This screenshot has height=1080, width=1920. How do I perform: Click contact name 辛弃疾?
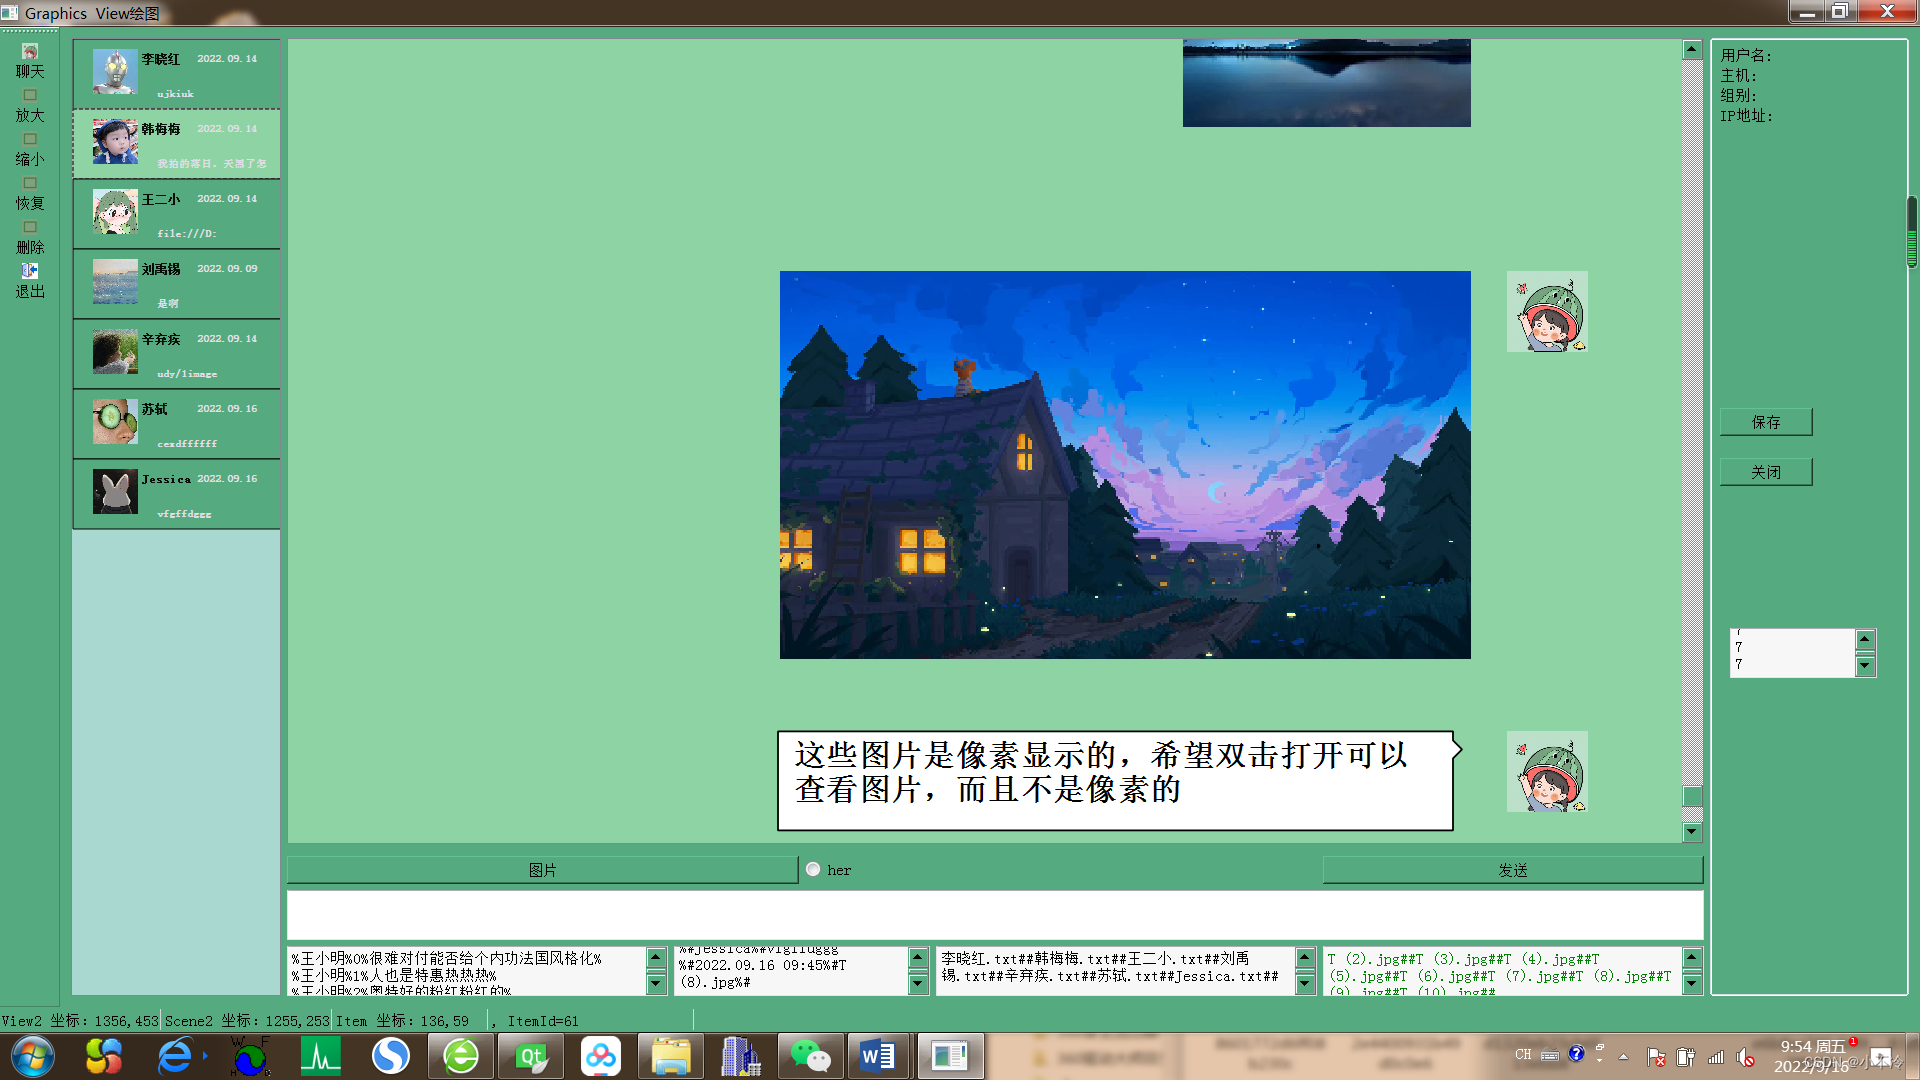tap(161, 339)
